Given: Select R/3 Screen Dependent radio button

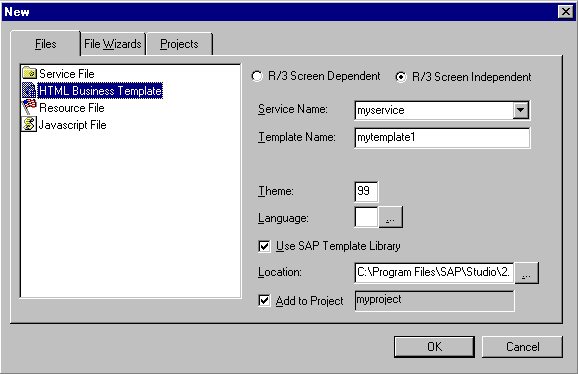Looking at the screenshot, I should coord(257,76).
